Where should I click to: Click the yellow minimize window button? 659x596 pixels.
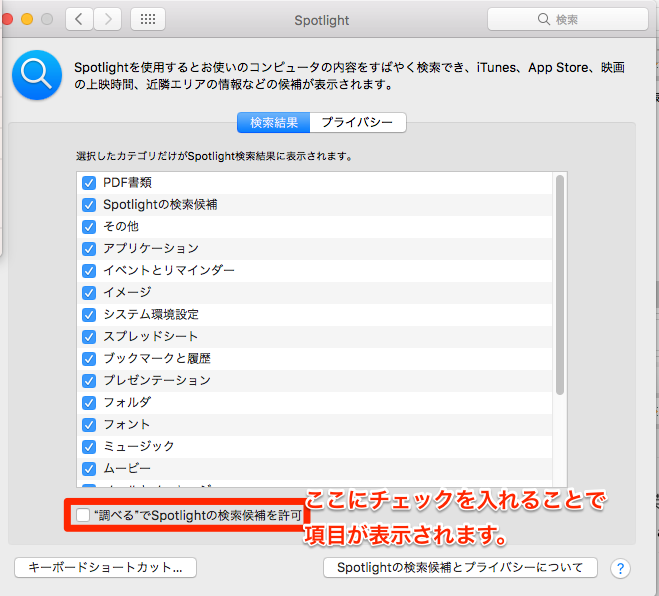coord(27,19)
